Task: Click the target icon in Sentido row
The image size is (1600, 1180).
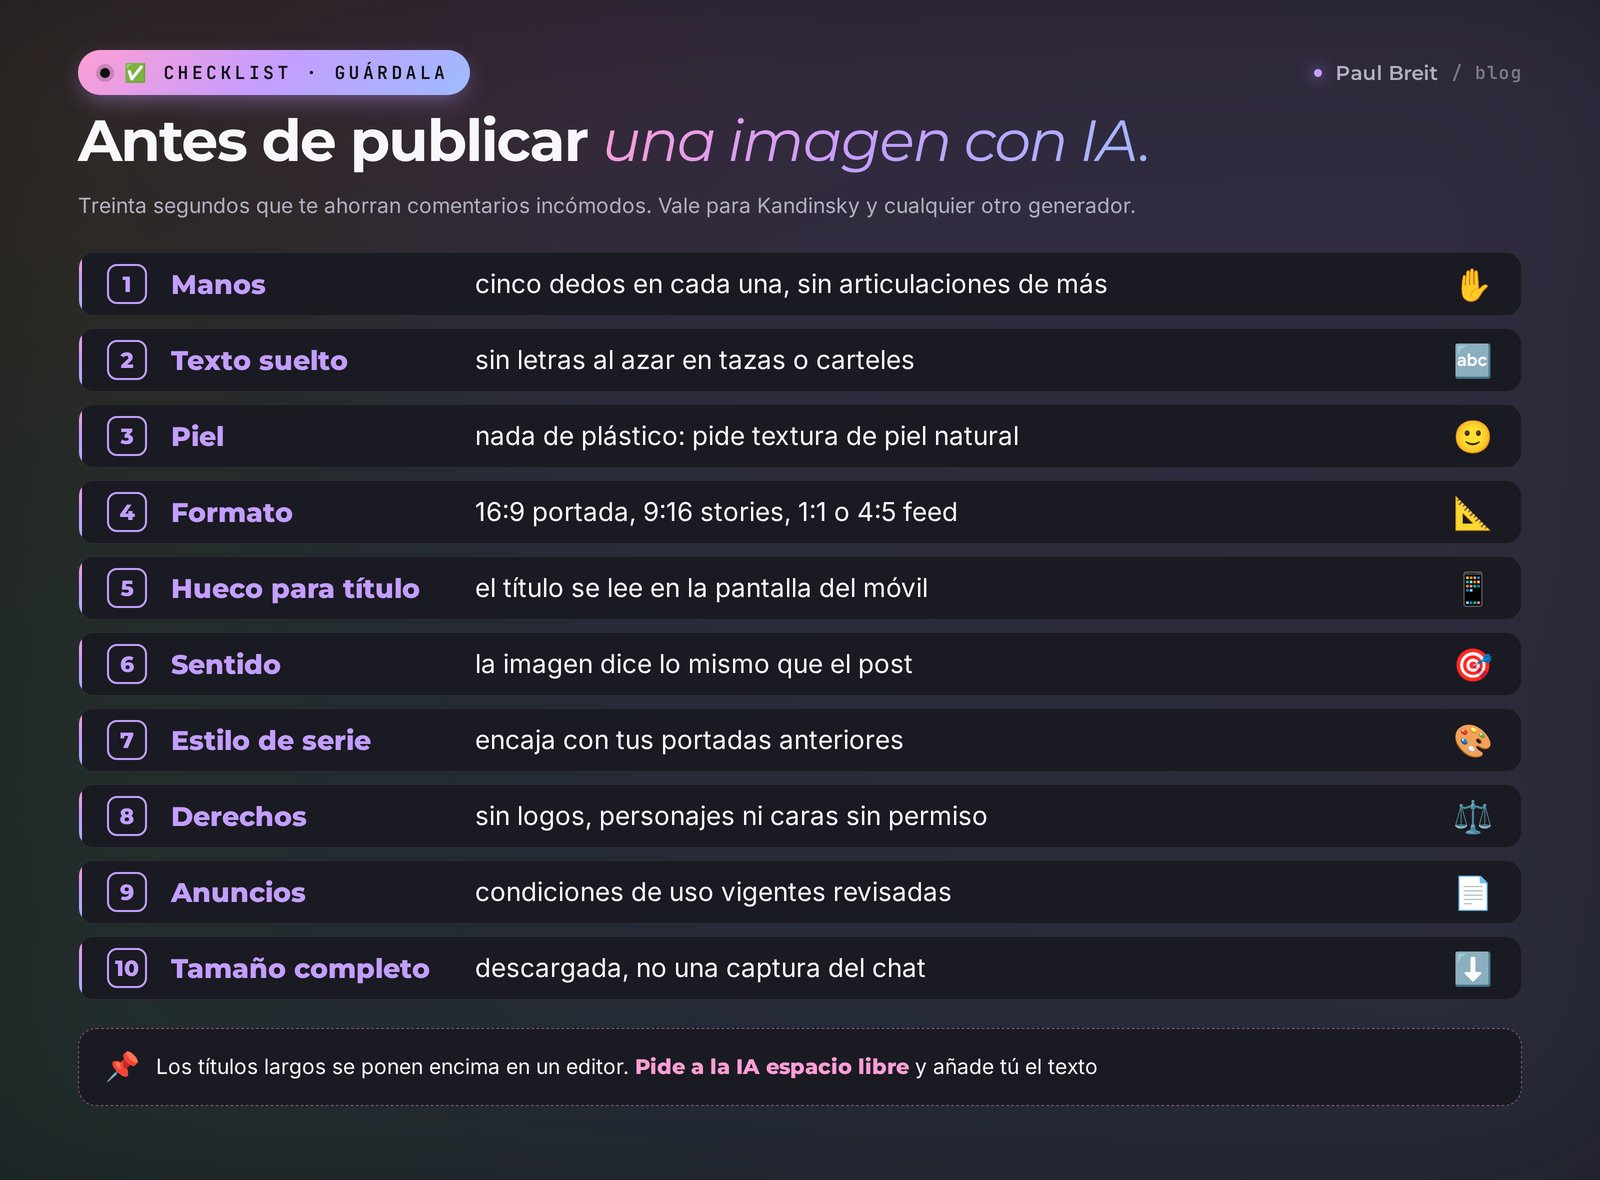Action: tap(1473, 665)
